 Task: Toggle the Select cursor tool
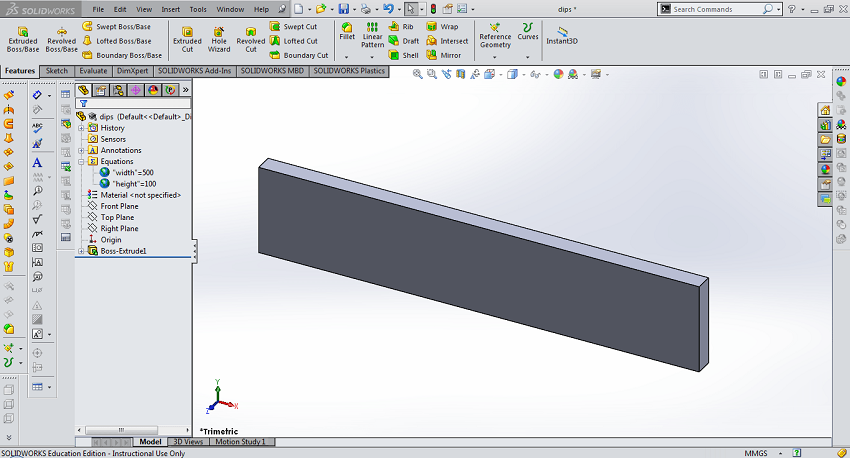[411, 9]
